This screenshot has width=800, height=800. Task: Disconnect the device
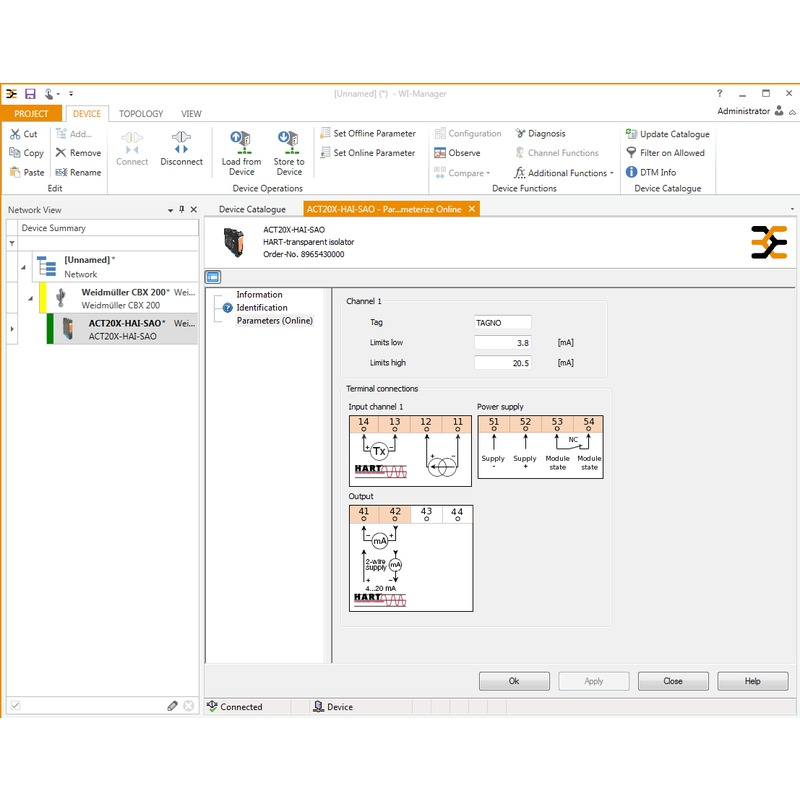point(181,148)
